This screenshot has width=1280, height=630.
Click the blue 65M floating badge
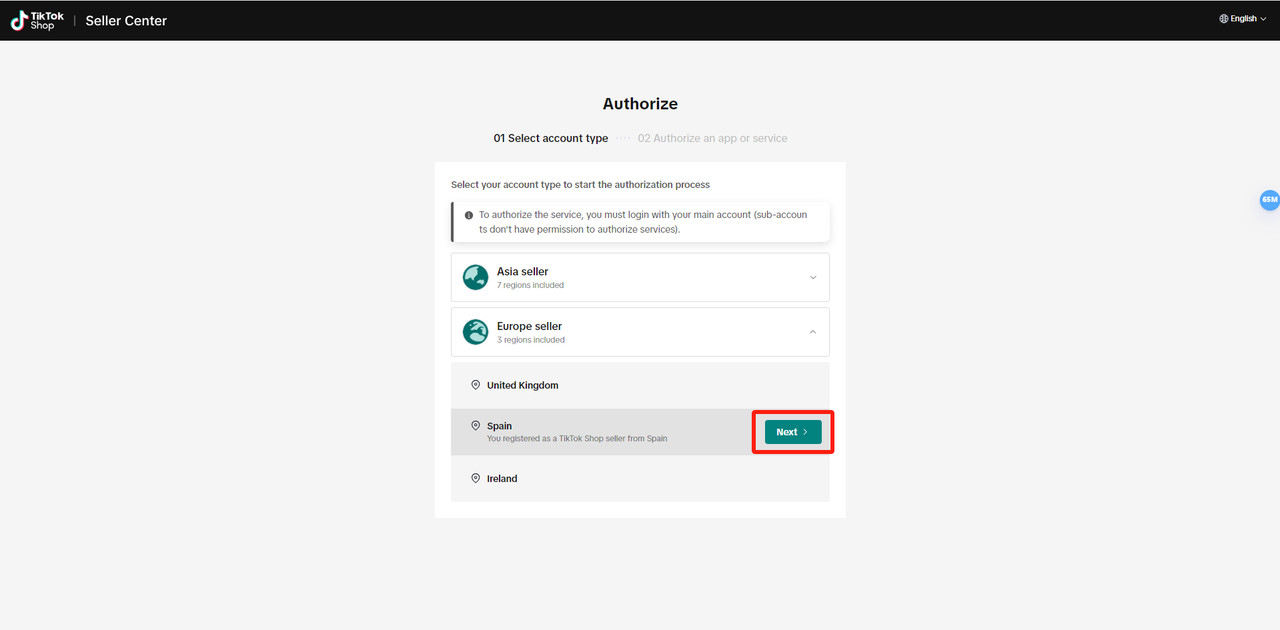point(1269,200)
